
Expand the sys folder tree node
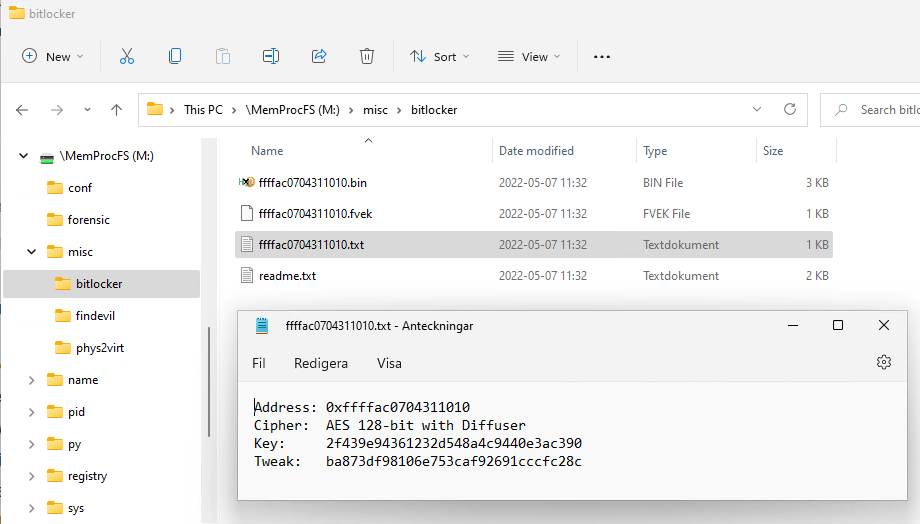click(x=32, y=508)
